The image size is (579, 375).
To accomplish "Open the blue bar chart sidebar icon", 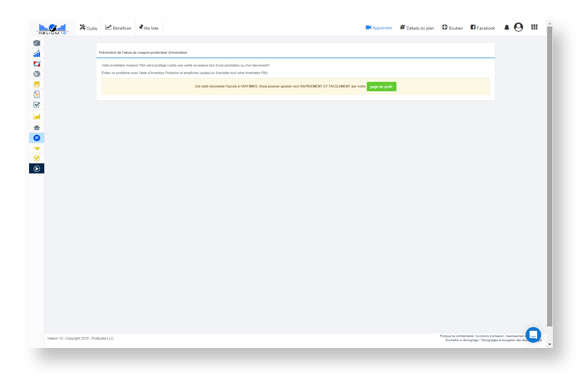I will [x=37, y=54].
